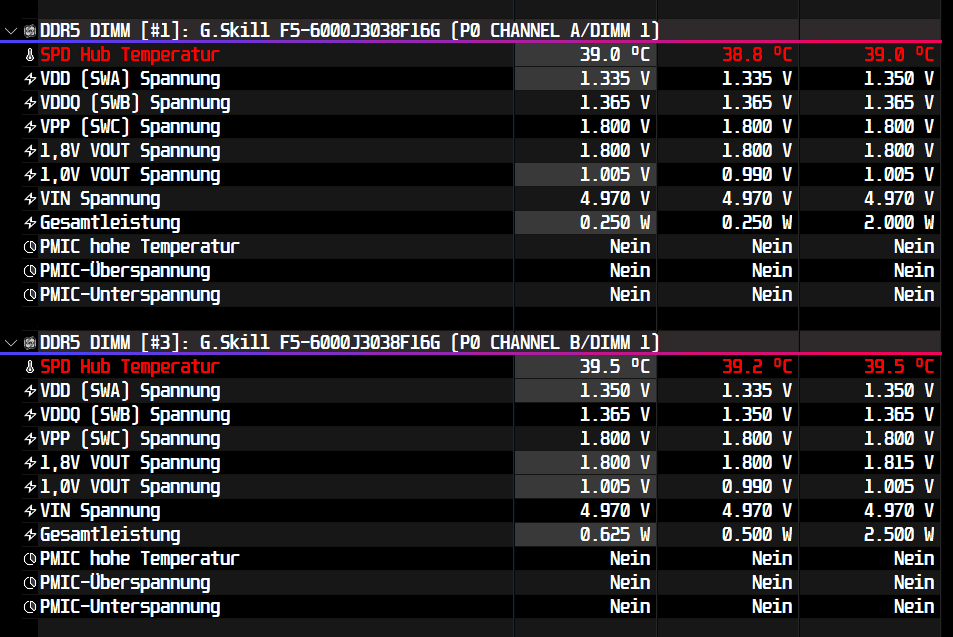Select 'PMIC-Unterspannung' label under DIMM [#3]
The image size is (953, 637).
point(130,607)
